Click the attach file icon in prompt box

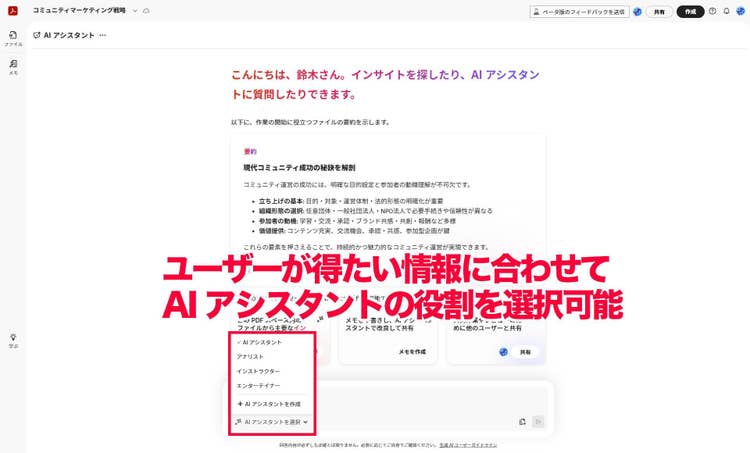point(522,422)
